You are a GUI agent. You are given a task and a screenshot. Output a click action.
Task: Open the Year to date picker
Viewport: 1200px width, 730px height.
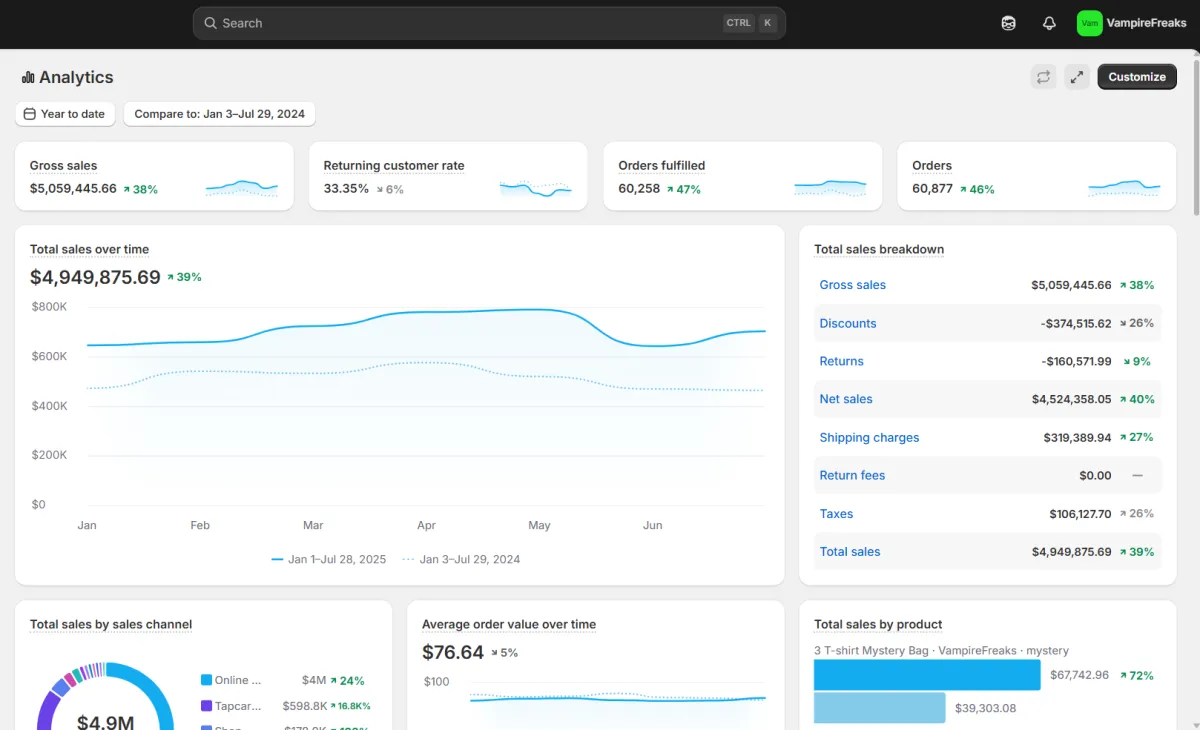pyautogui.click(x=65, y=114)
